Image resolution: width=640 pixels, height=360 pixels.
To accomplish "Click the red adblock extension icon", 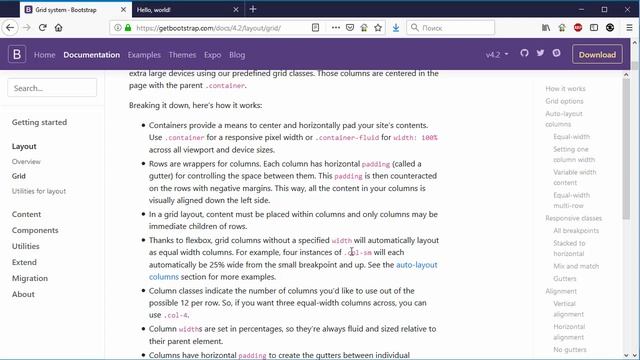I will (578, 28).
